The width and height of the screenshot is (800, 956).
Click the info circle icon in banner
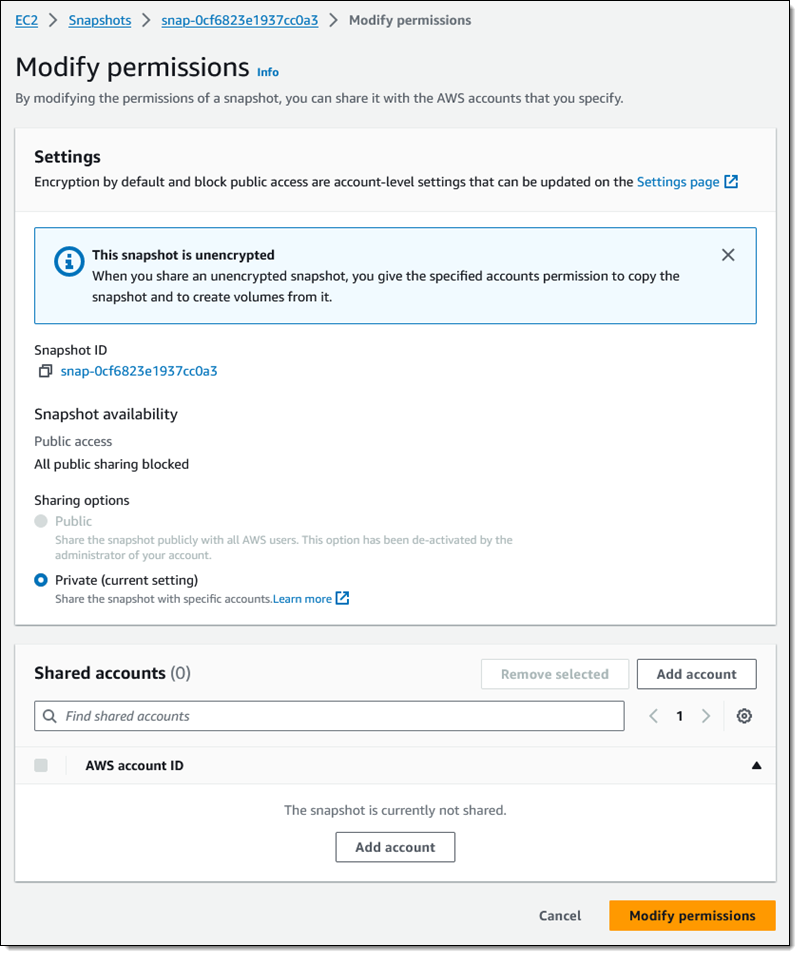tap(69, 262)
